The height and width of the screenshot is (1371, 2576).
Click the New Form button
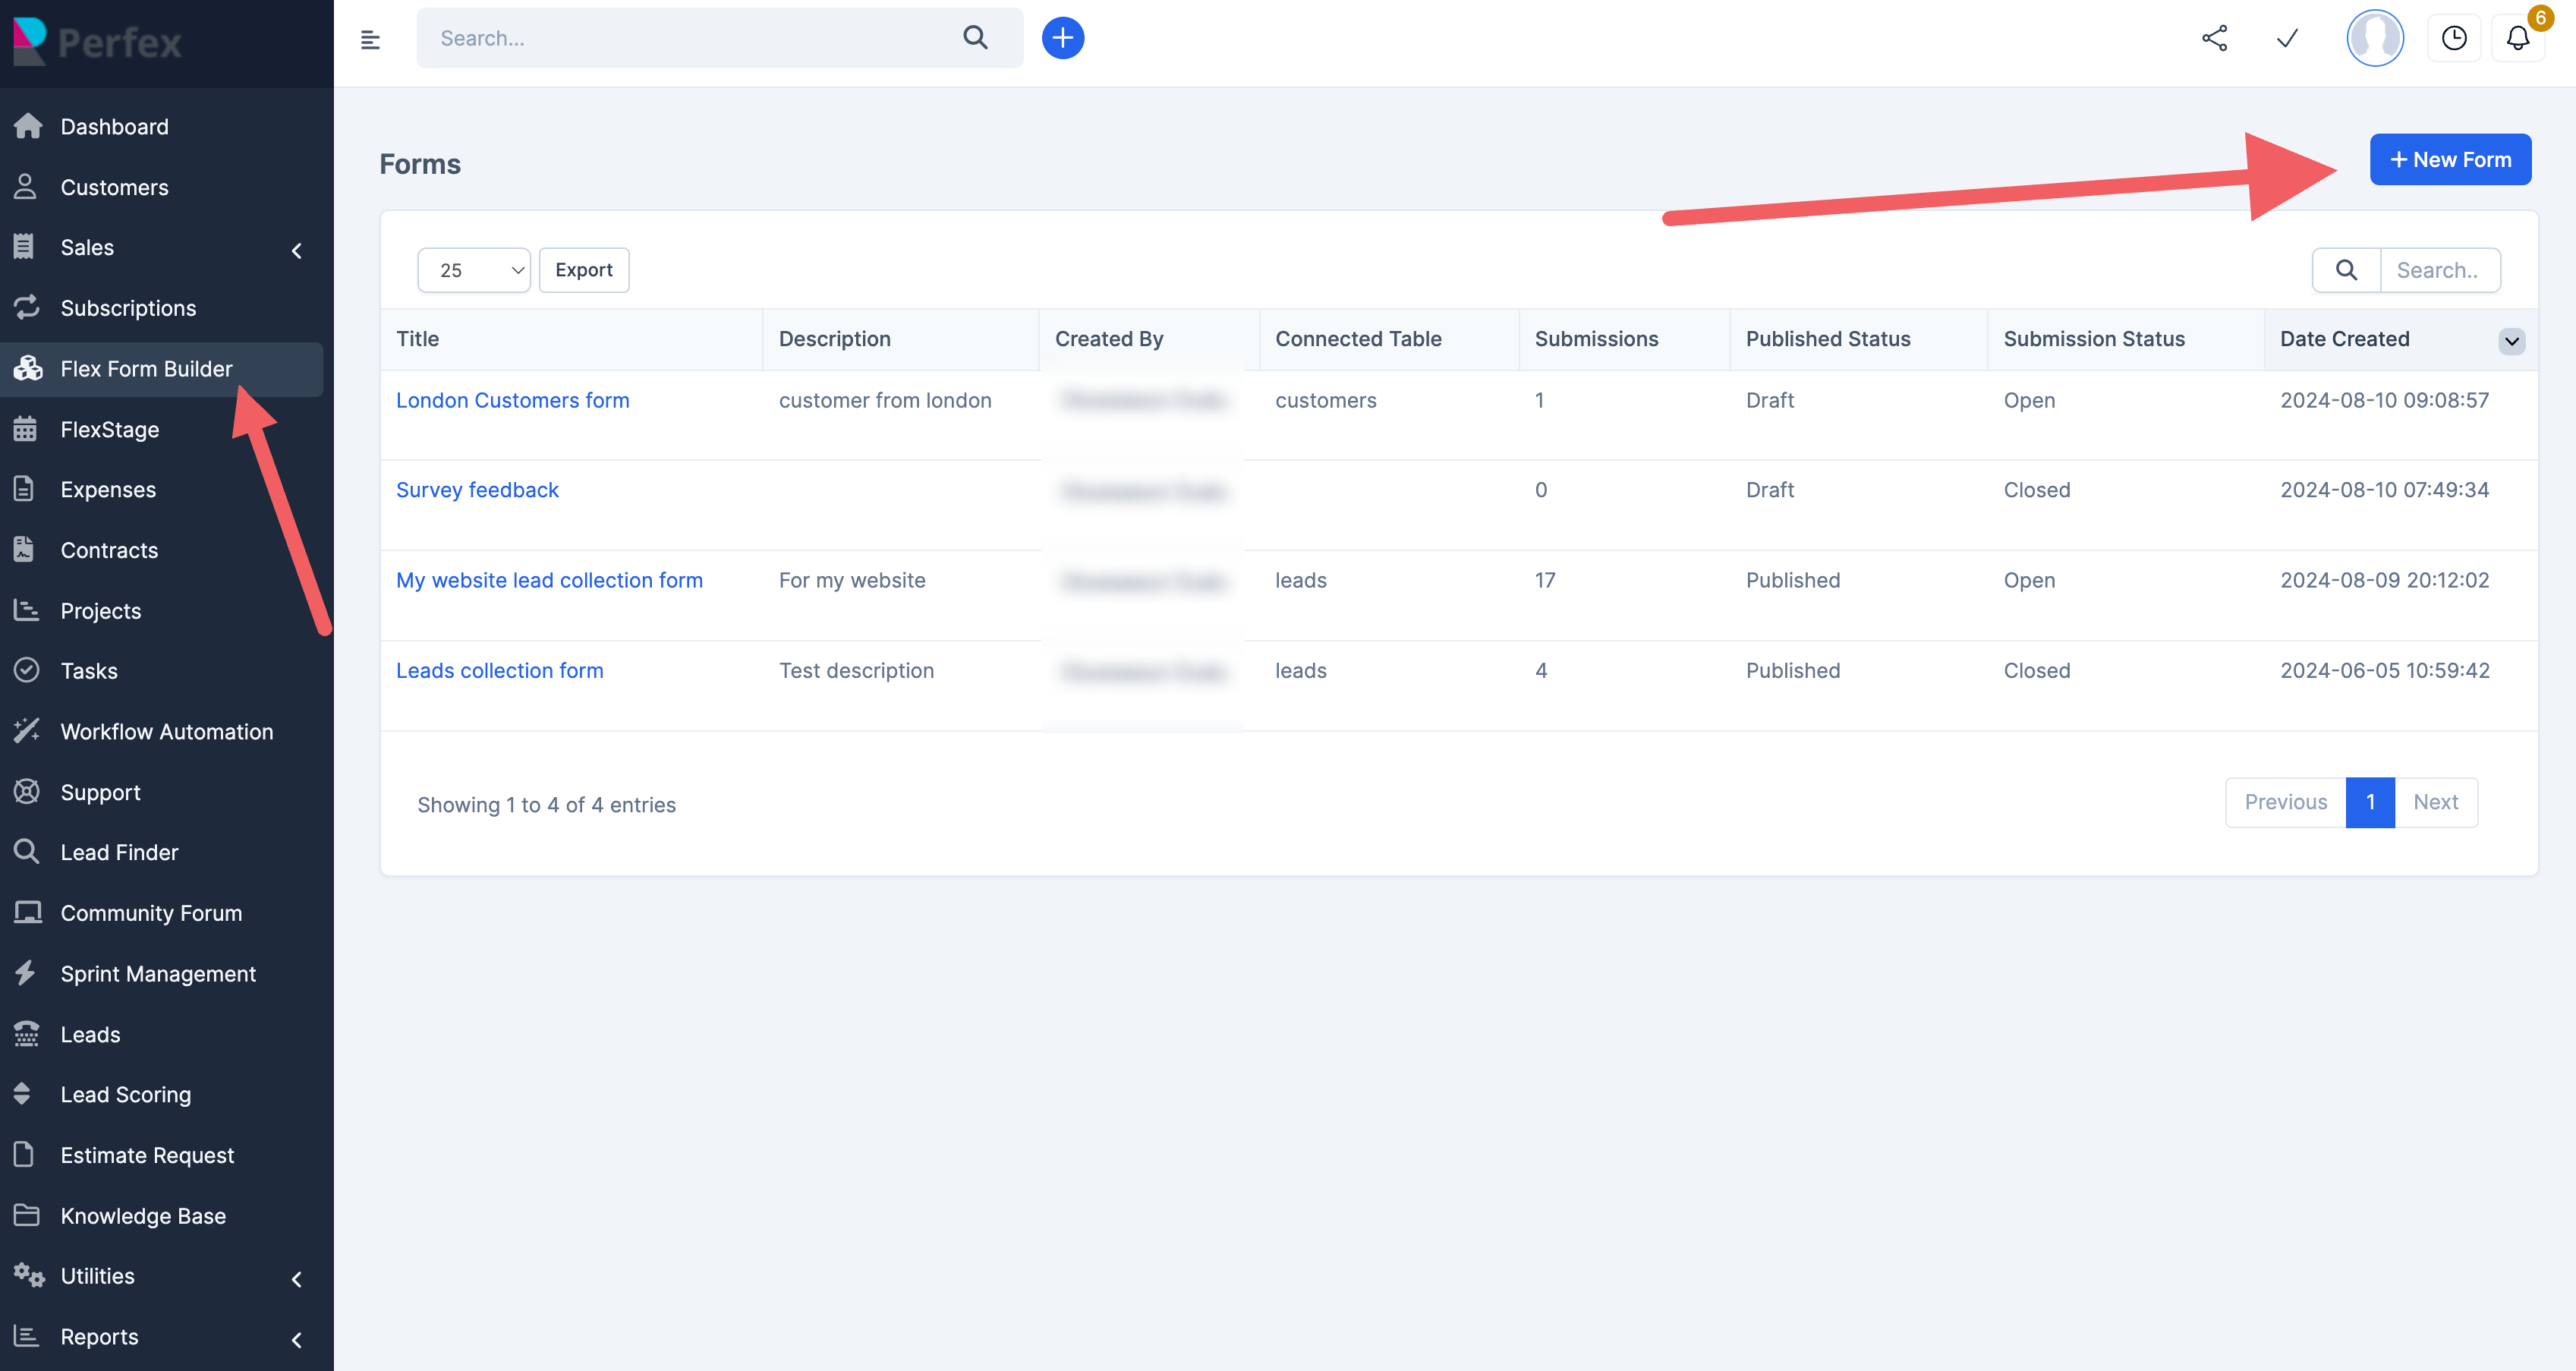click(x=2449, y=160)
